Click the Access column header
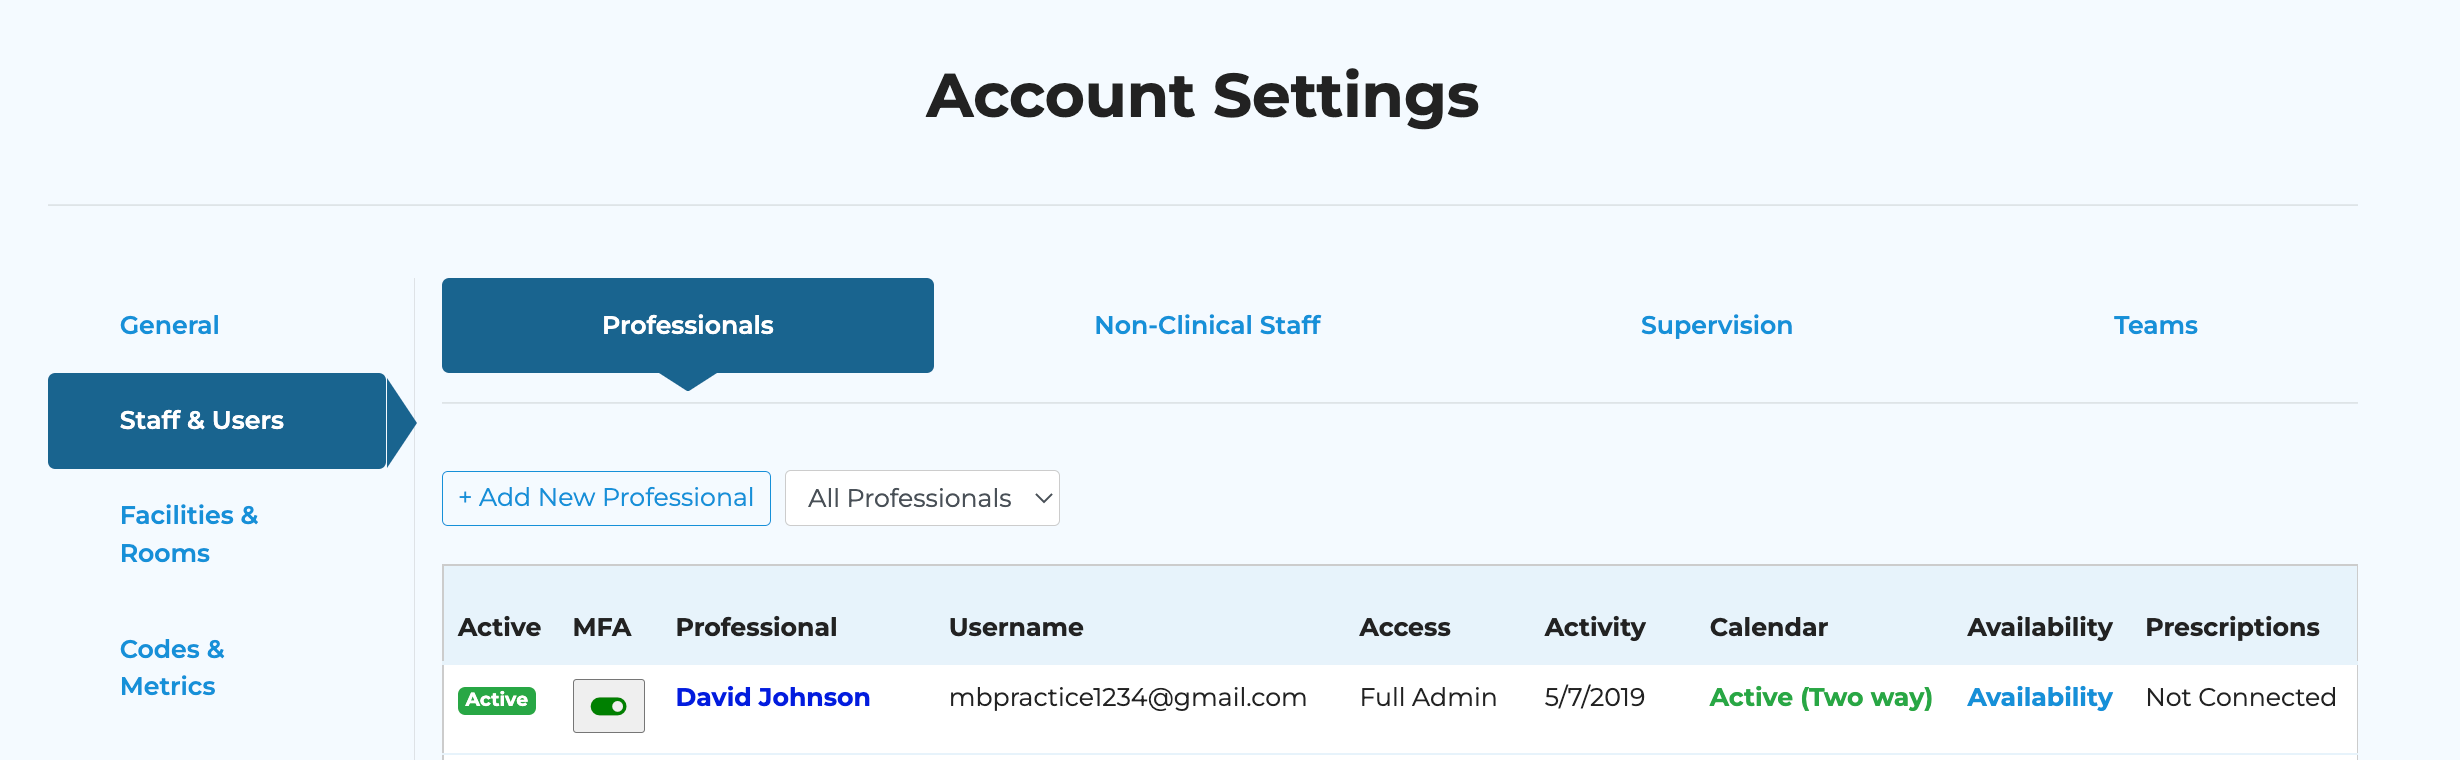The height and width of the screenshot is (760, 2460). coord(1404,627)
